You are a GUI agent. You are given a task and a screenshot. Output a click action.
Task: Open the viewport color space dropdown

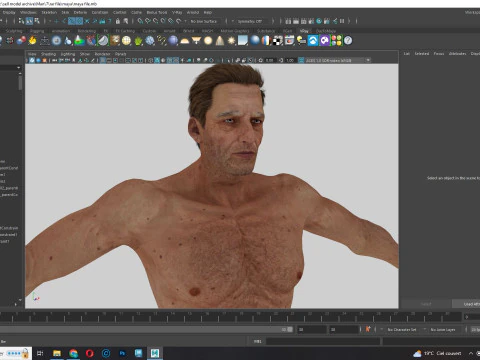click(x=338, y=60)
